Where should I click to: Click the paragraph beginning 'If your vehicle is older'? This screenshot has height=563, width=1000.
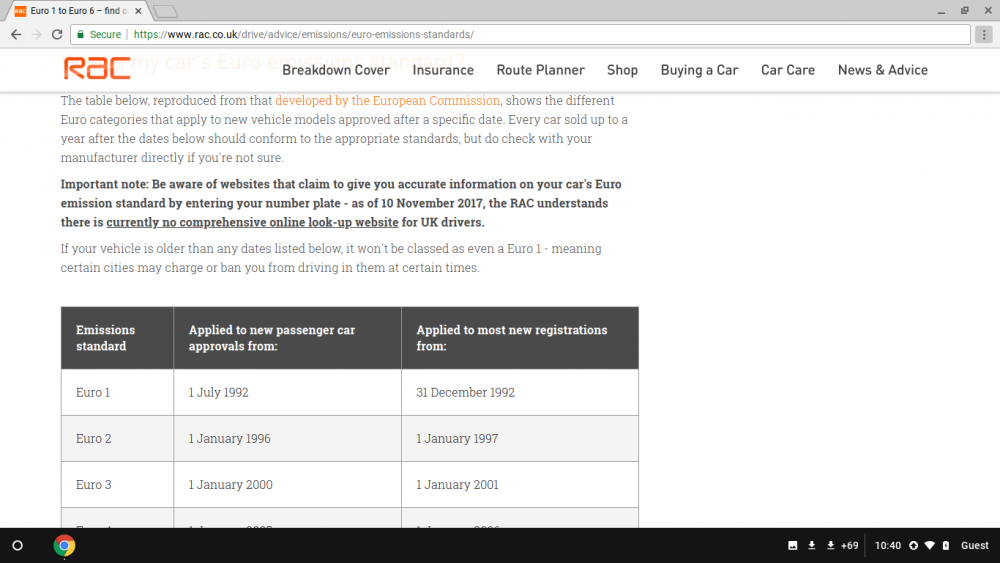[x=331, y=258]
